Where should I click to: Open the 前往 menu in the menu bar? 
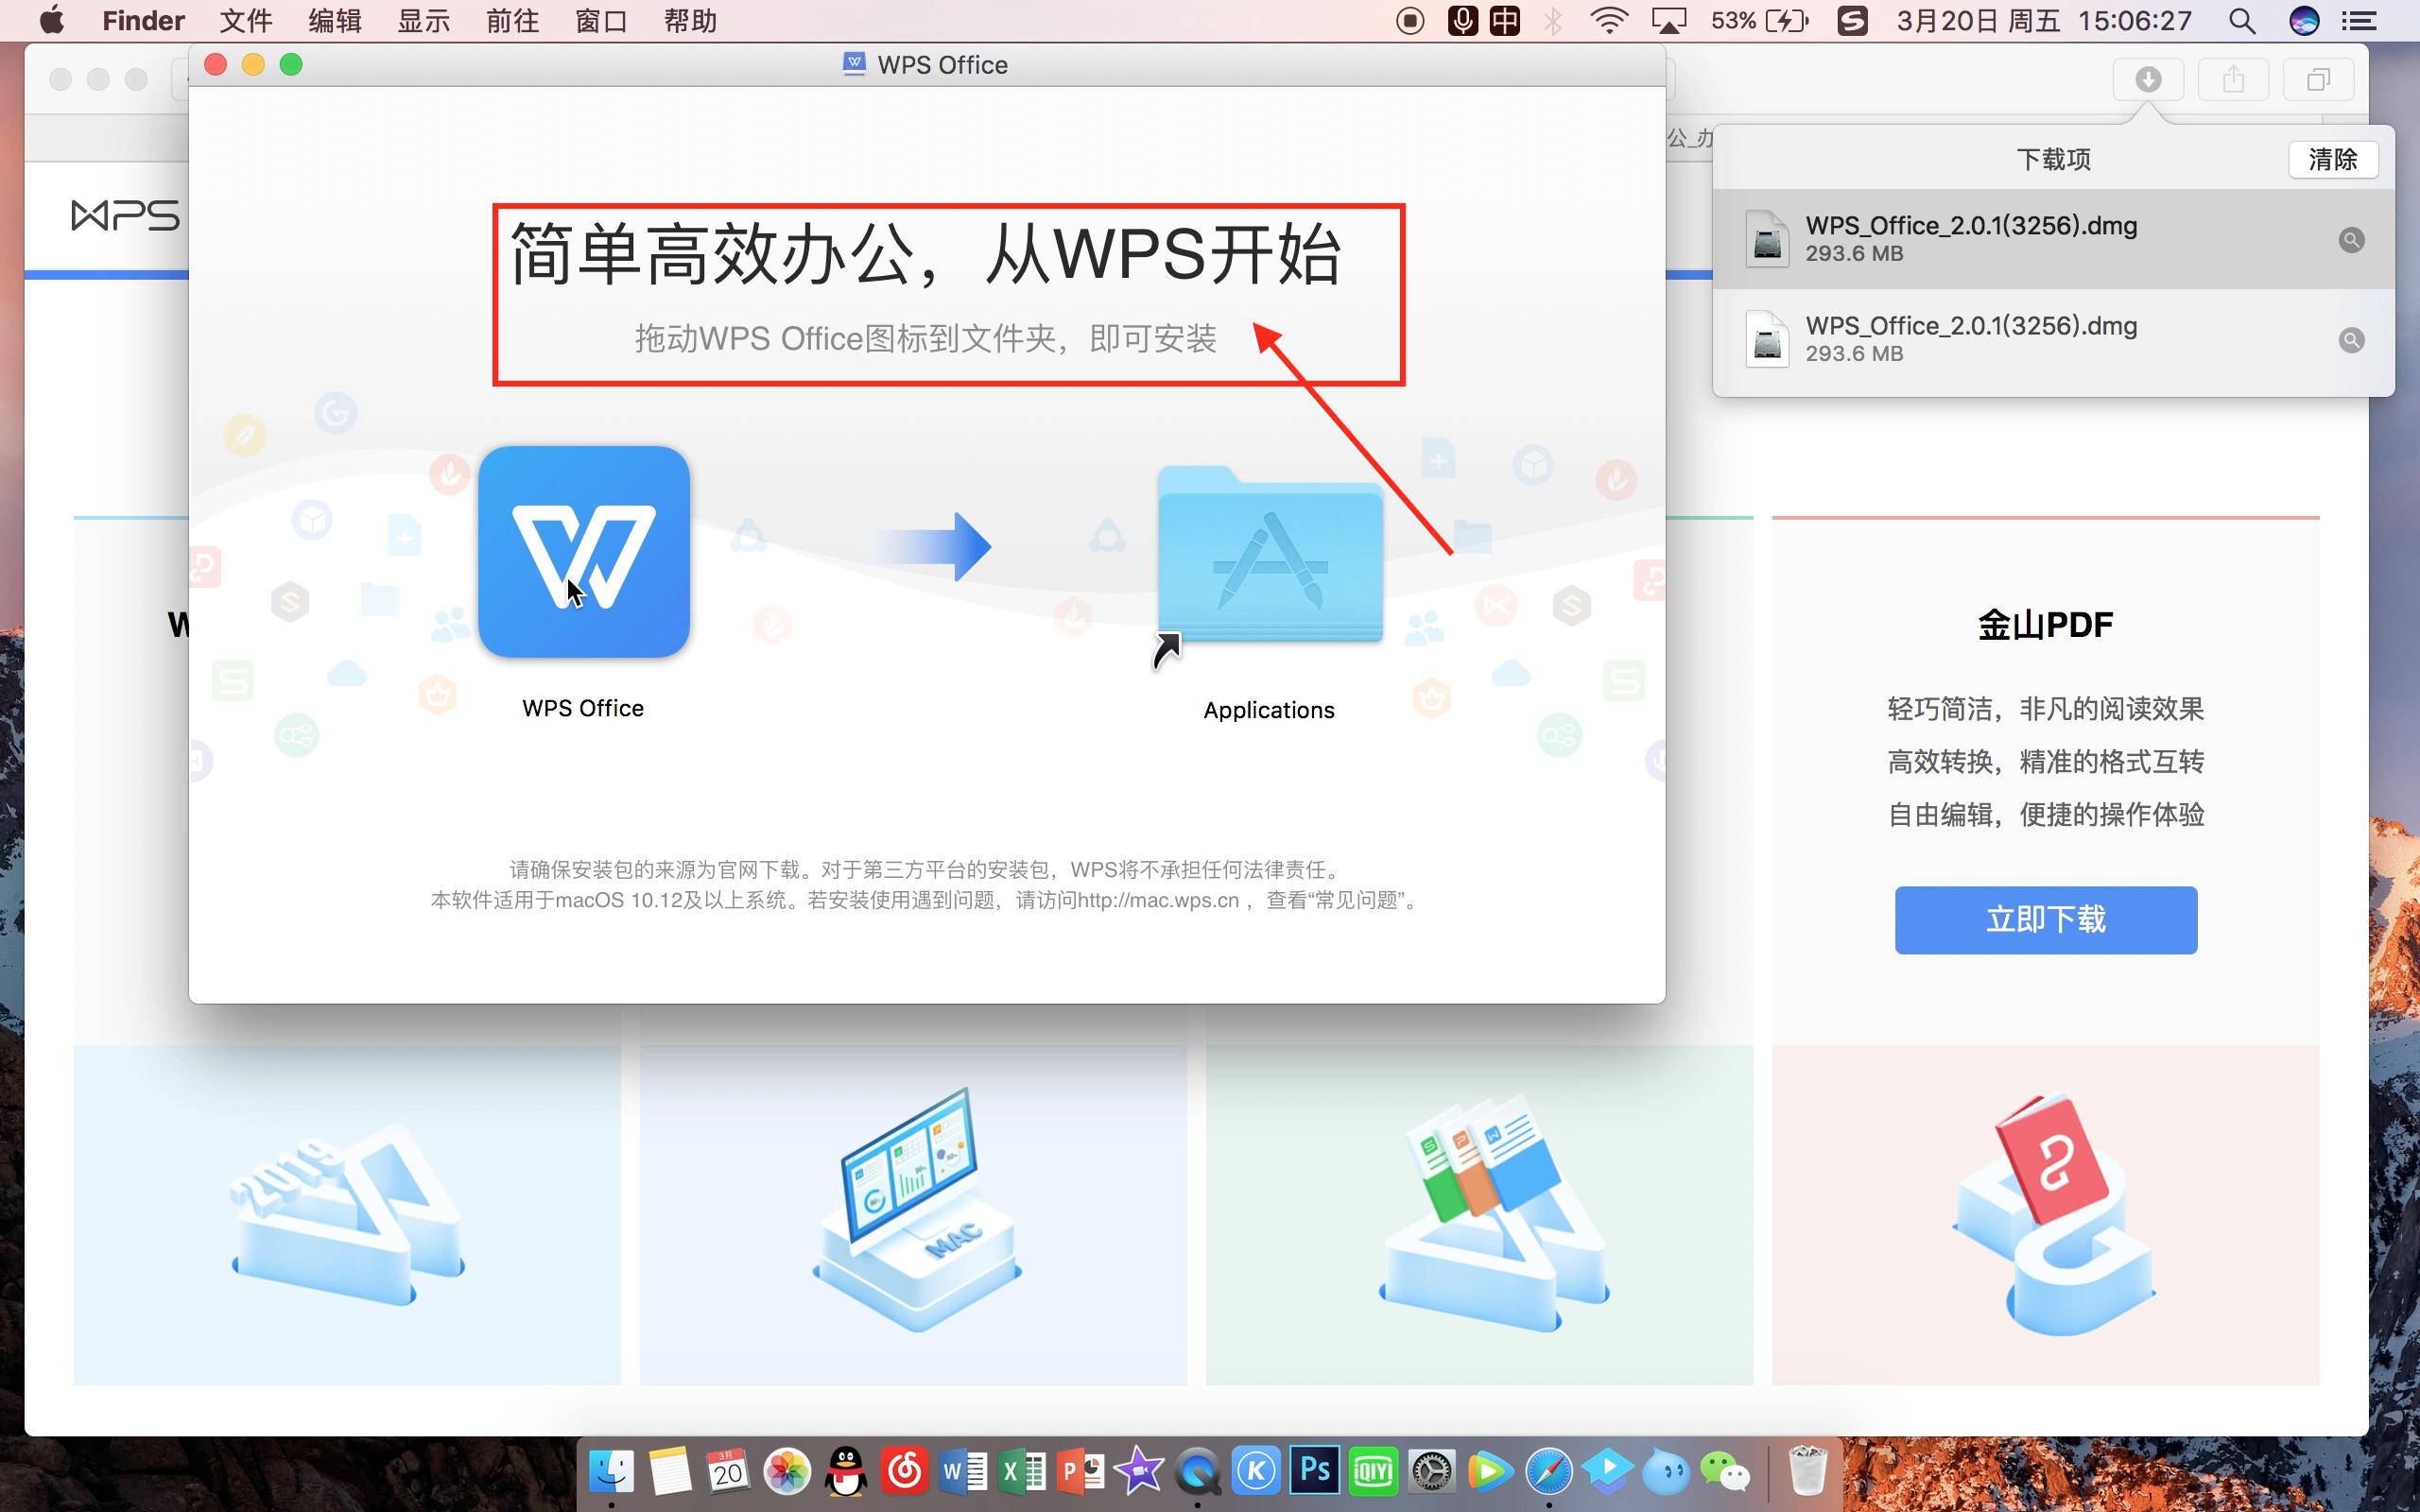point(513,20)
